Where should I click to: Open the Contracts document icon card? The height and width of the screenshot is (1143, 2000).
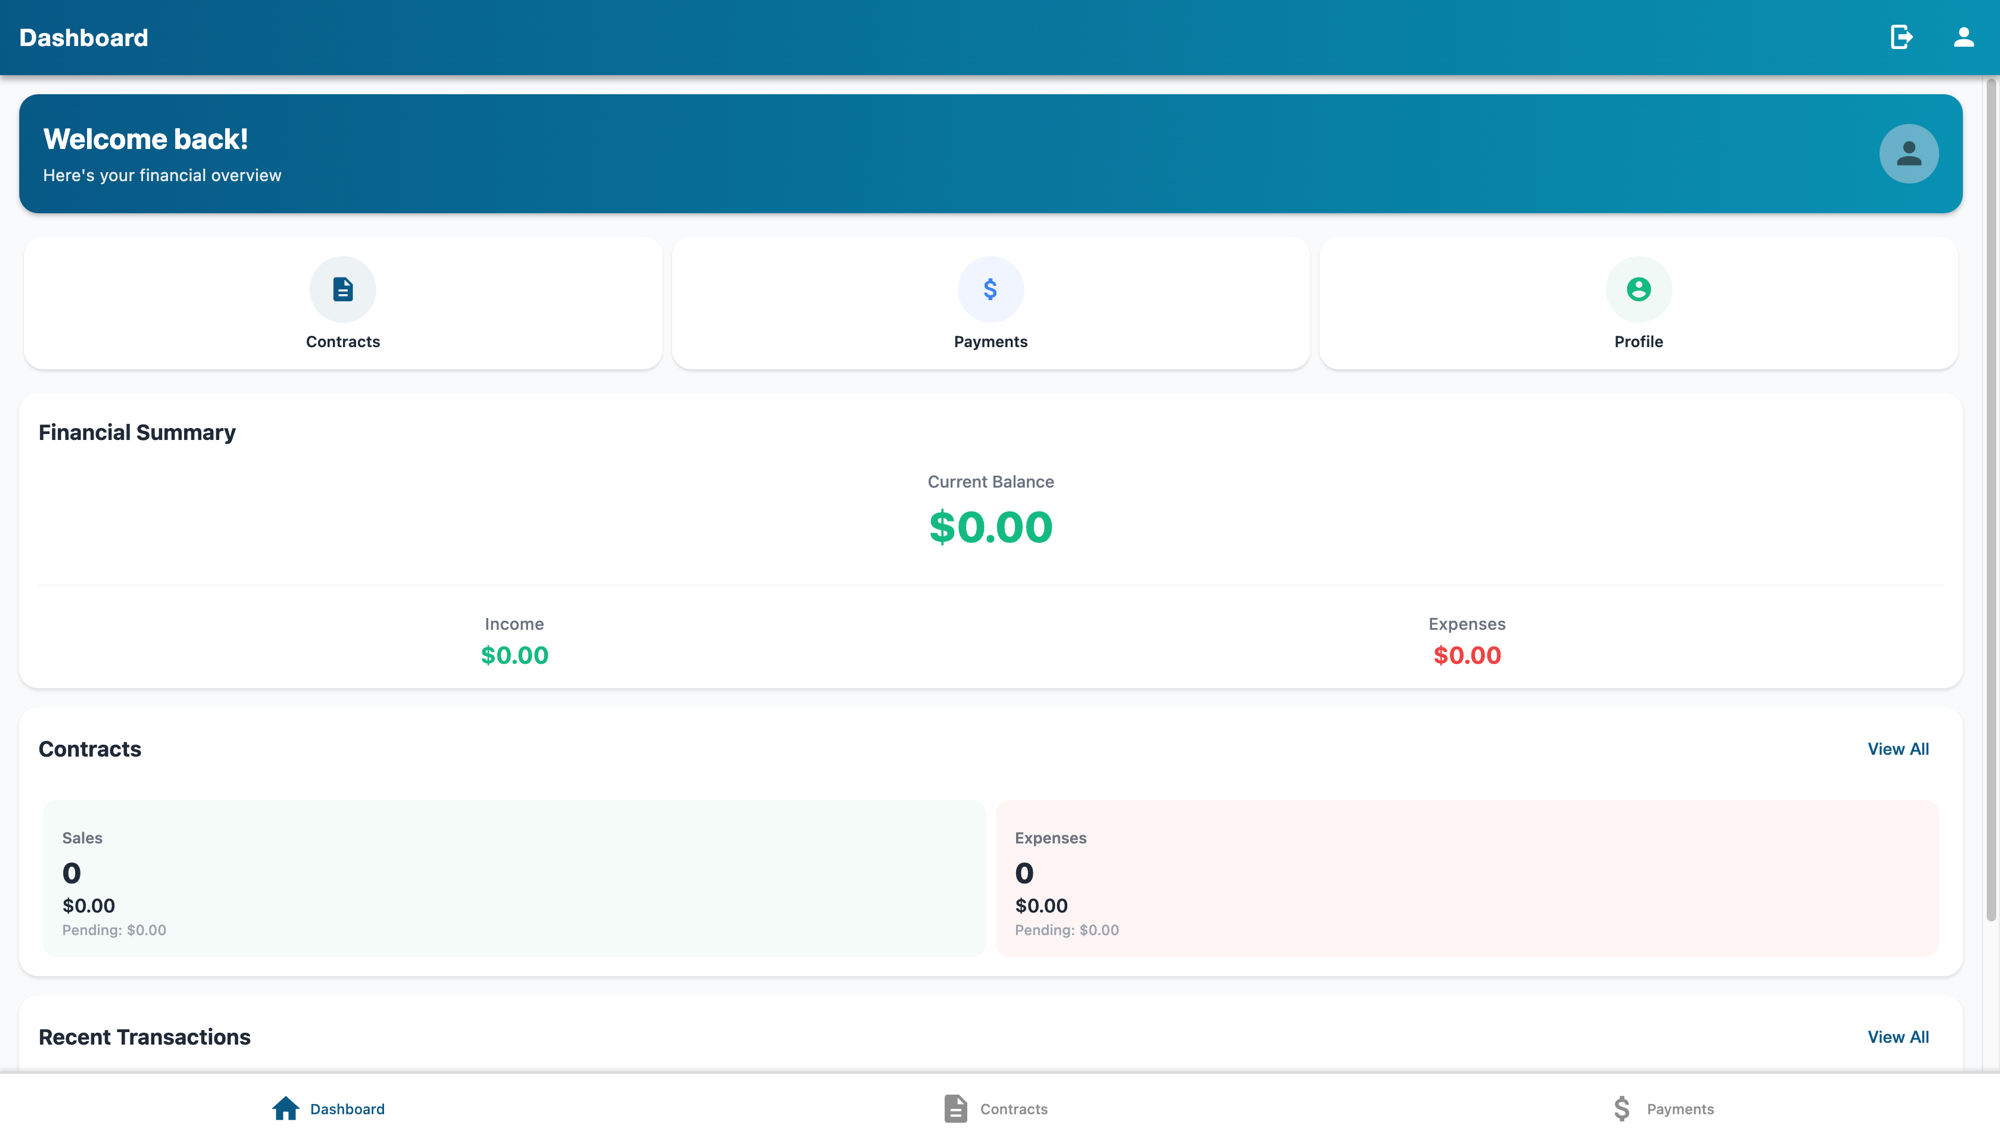click(343, 303)
